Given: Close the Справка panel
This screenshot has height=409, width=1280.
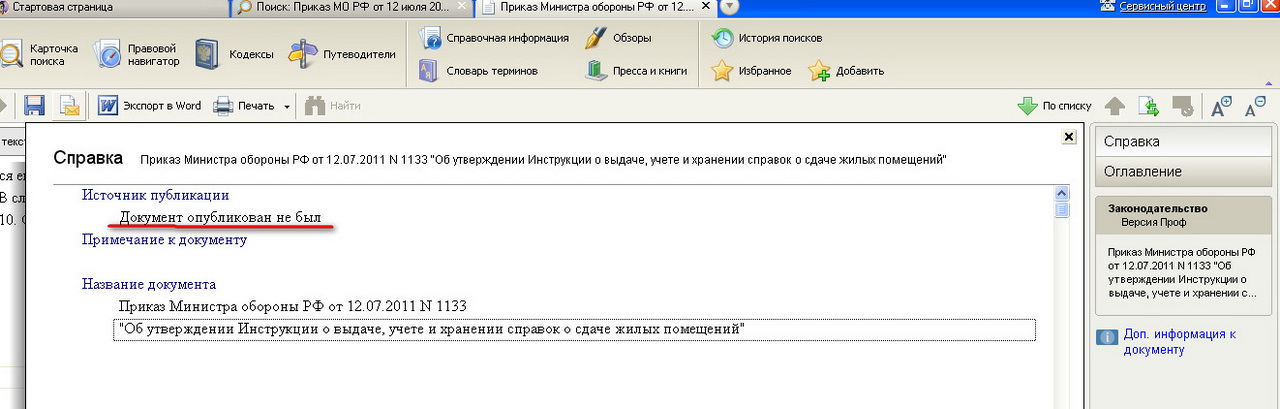Looking at the screenshot, I should (x=1068, y=136).
